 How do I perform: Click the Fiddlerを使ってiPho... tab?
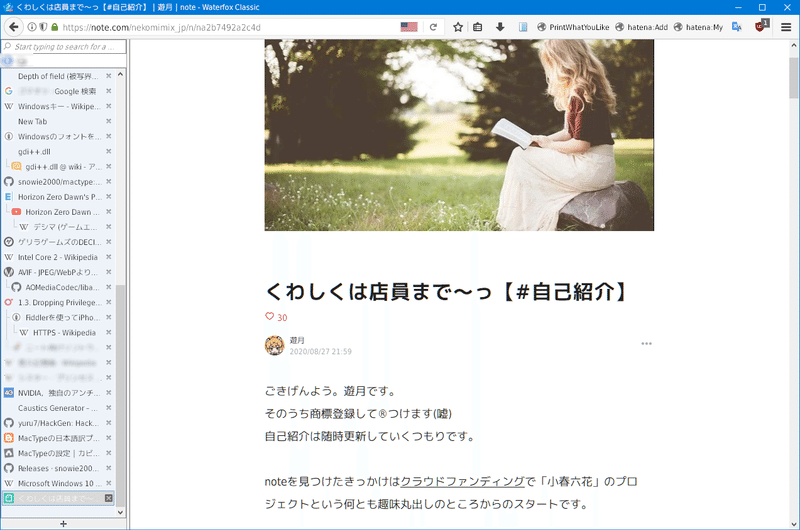pyautogui.click(x=58, y=317)
